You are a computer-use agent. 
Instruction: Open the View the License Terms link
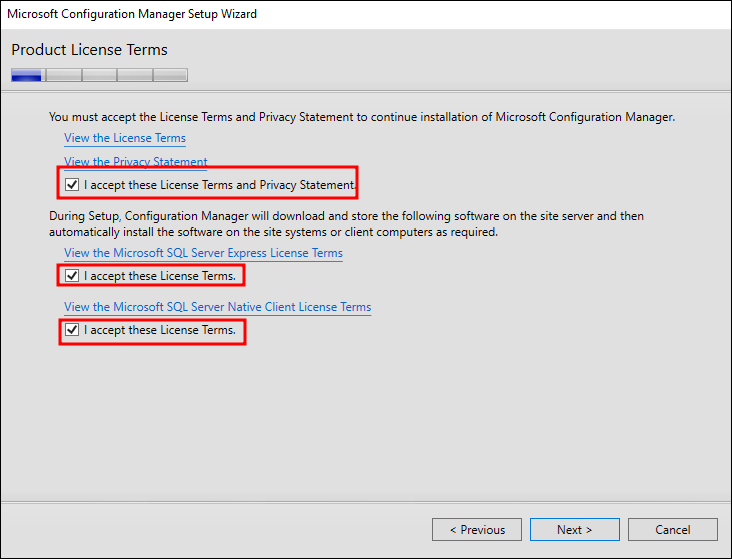(x=125, y=138)
